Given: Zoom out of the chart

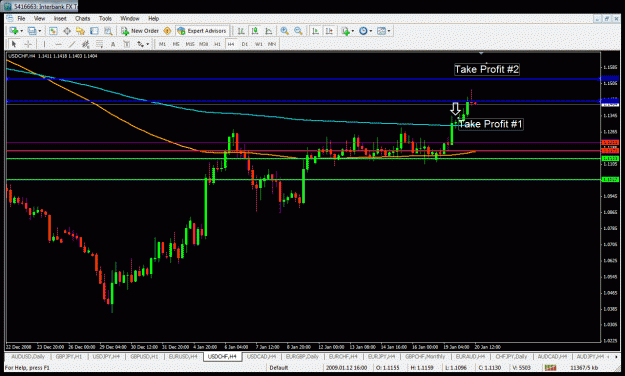Looking at the screenshot, I should click(298, 31).
